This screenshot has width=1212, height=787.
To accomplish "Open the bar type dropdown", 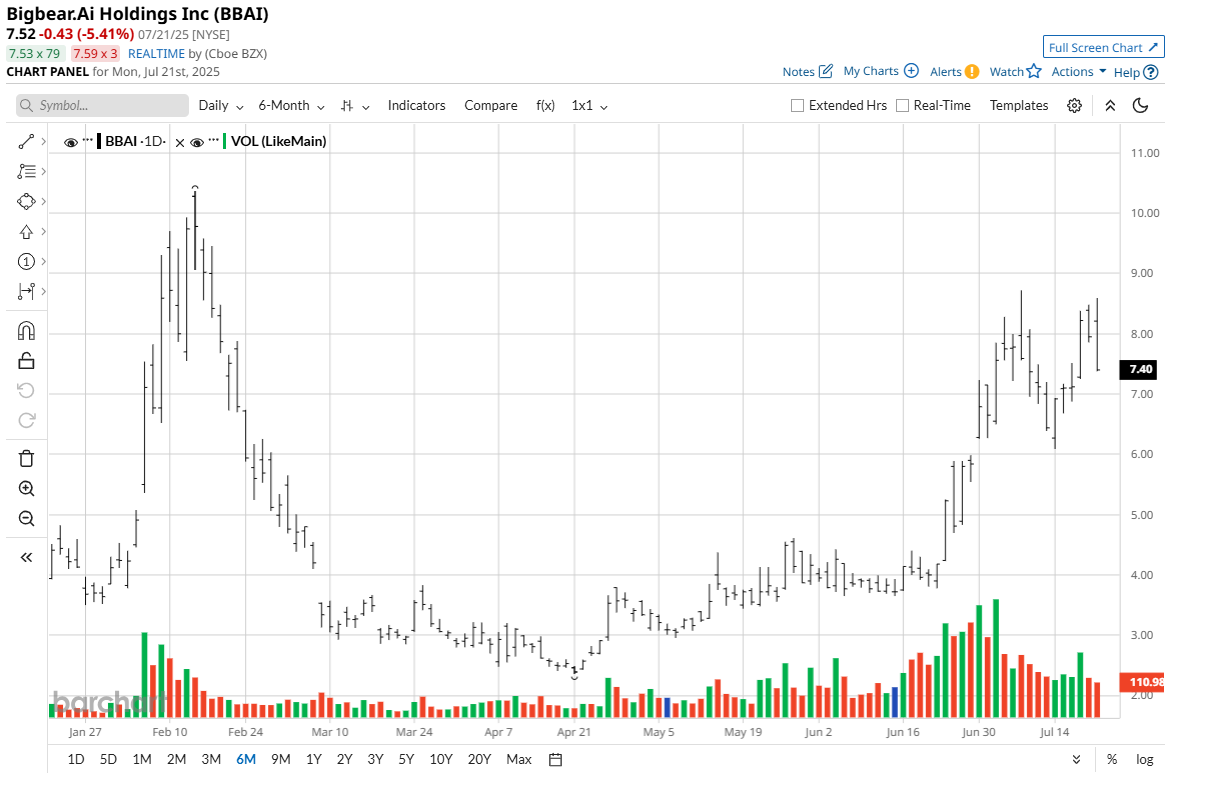I will coord(355,105).
